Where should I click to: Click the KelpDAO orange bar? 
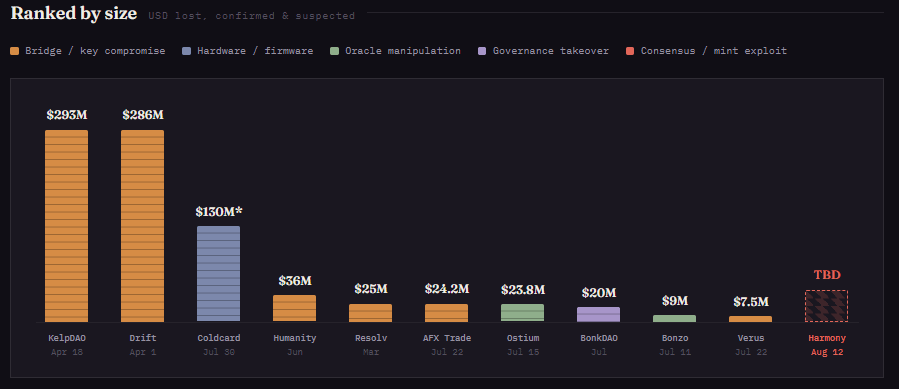67,226
